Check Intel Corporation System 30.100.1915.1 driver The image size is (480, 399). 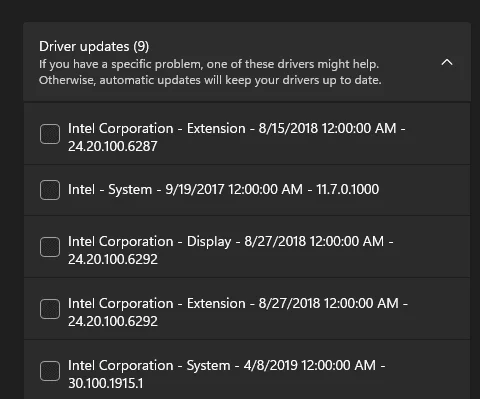[50, 371]
